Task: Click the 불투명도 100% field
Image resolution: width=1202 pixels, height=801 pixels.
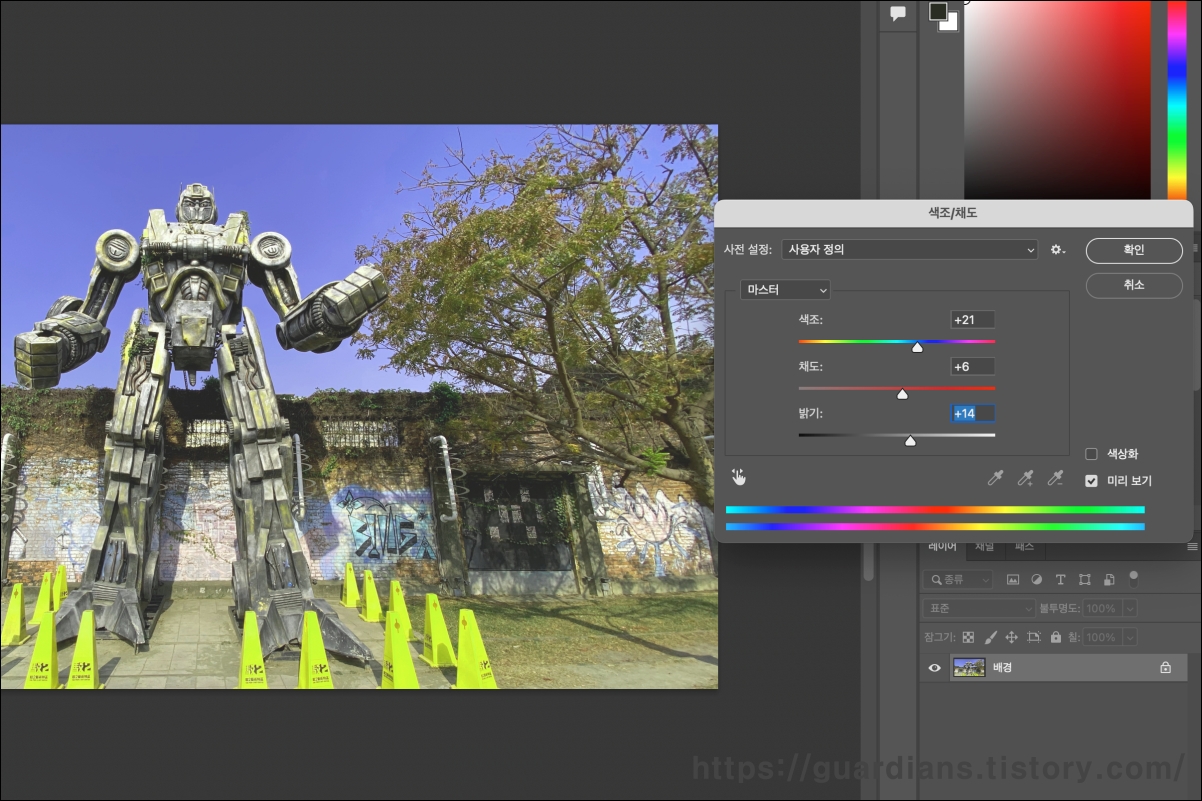Action: pos(1103,608)
